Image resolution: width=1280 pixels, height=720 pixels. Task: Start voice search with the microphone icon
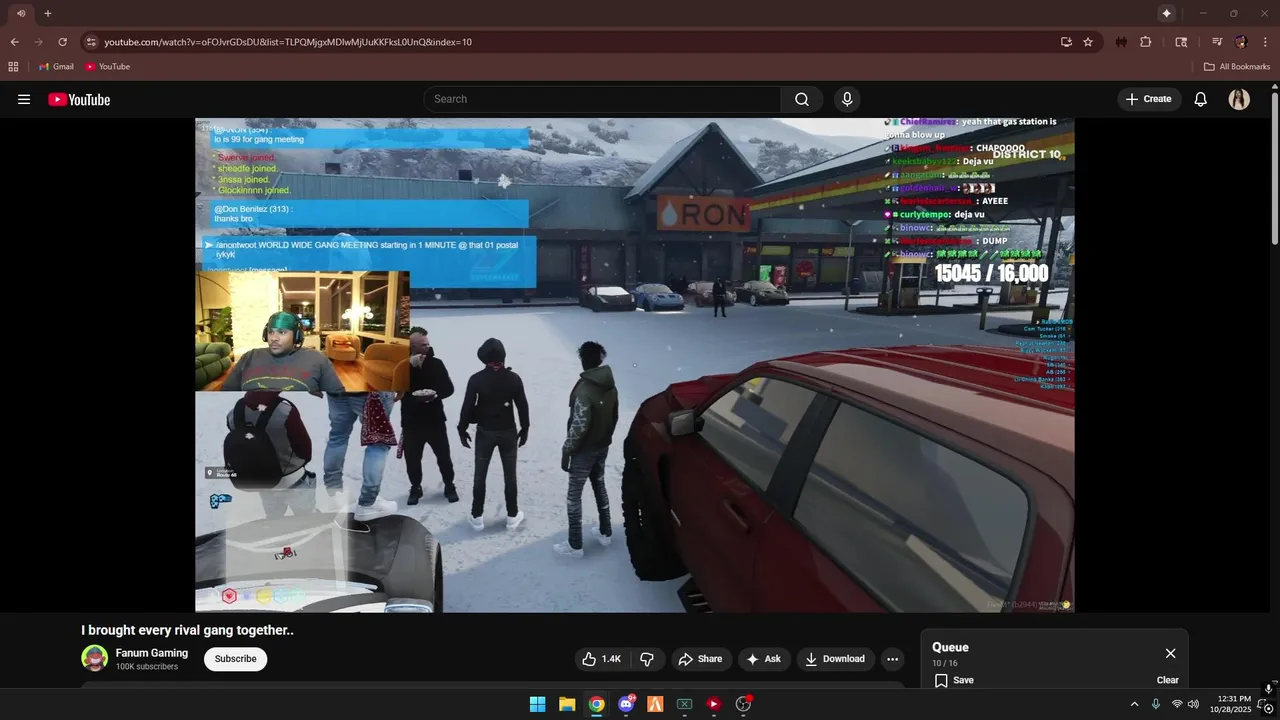[x=847, y=99]
